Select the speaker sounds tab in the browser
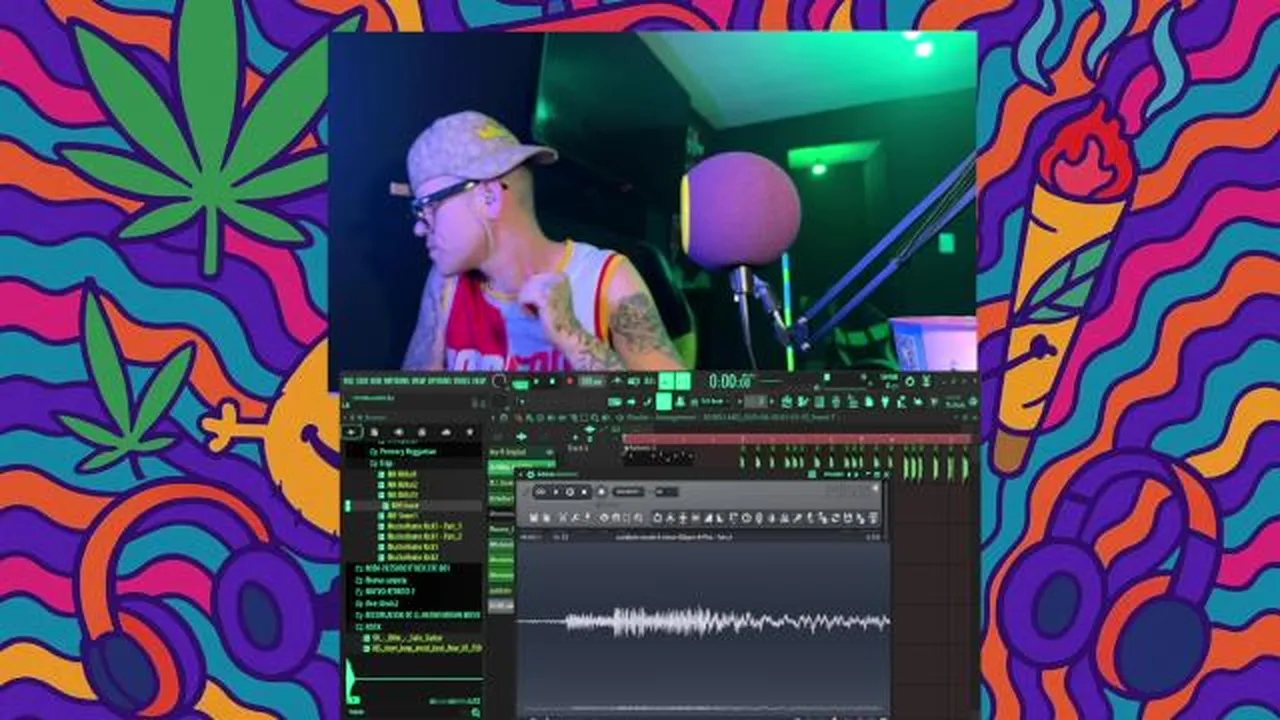1280x720 pixels. 399,432
